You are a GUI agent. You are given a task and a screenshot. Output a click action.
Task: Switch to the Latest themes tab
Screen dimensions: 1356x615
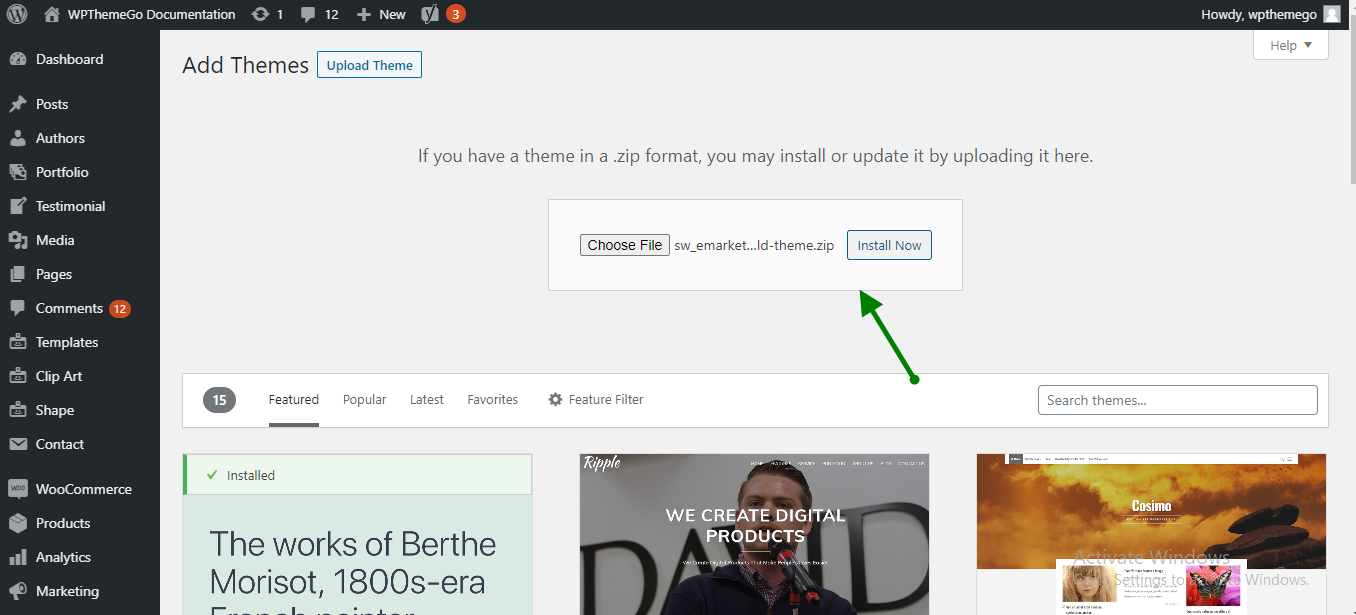click(x=427, y=399)
